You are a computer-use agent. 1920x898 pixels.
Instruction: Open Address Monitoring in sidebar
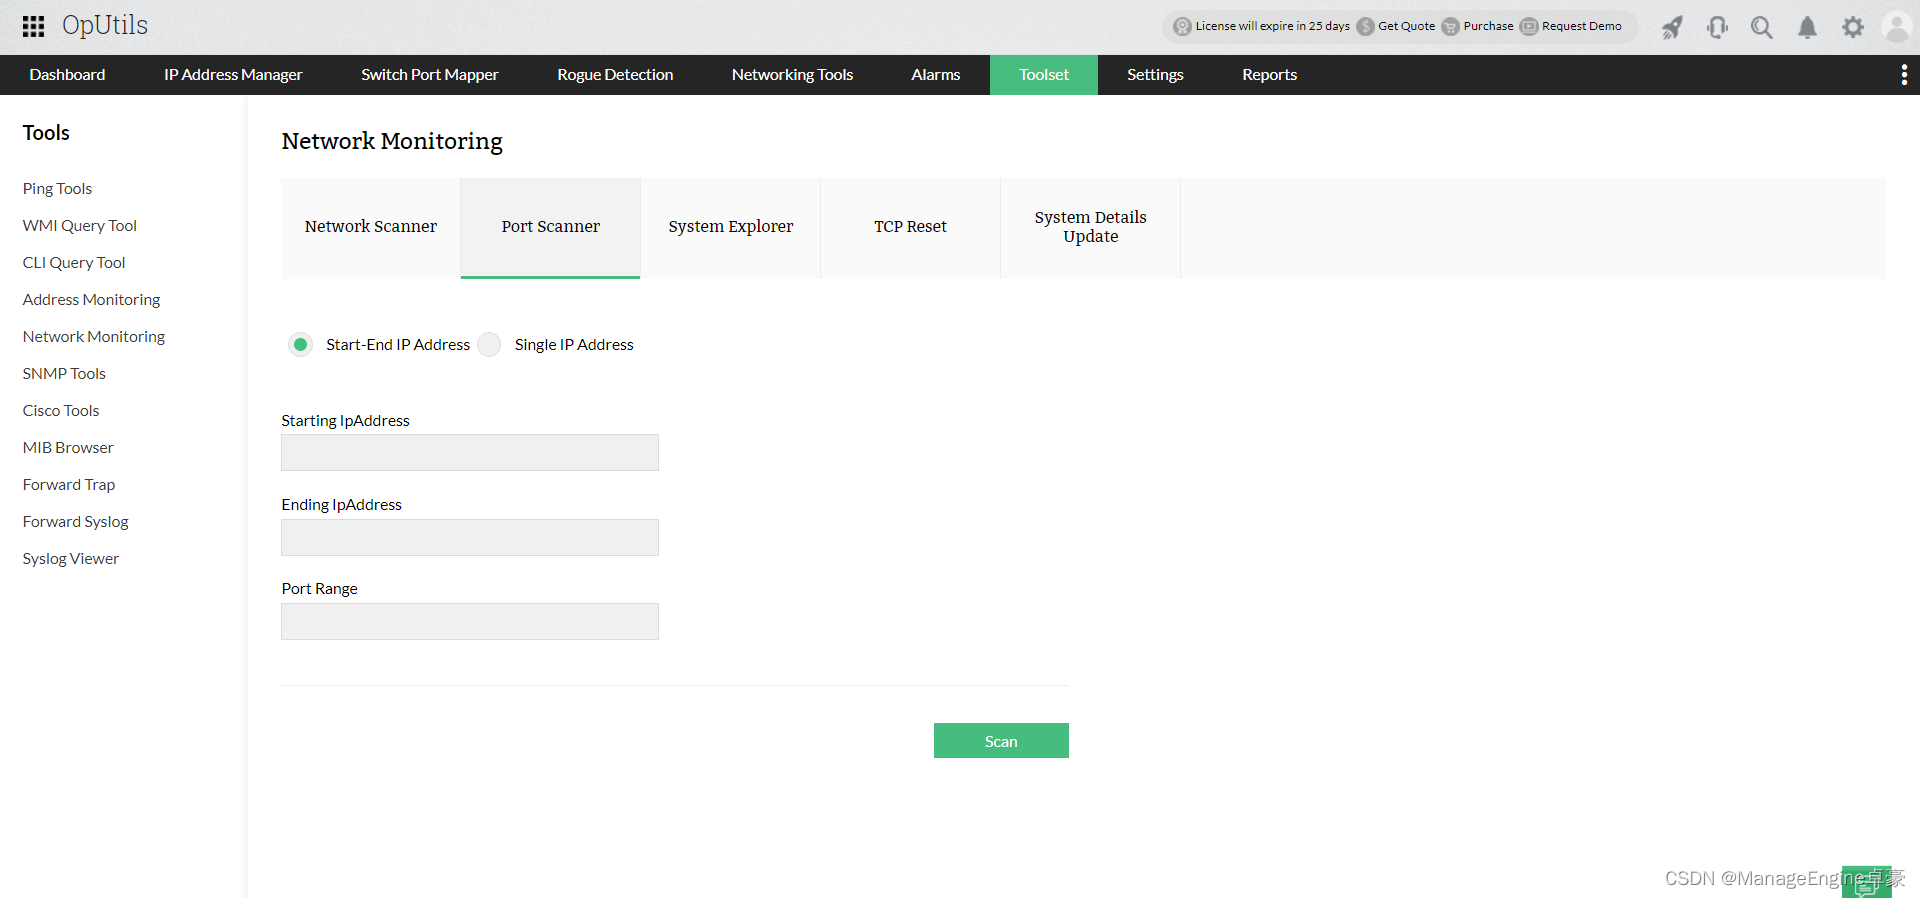(x=91, y=300)
